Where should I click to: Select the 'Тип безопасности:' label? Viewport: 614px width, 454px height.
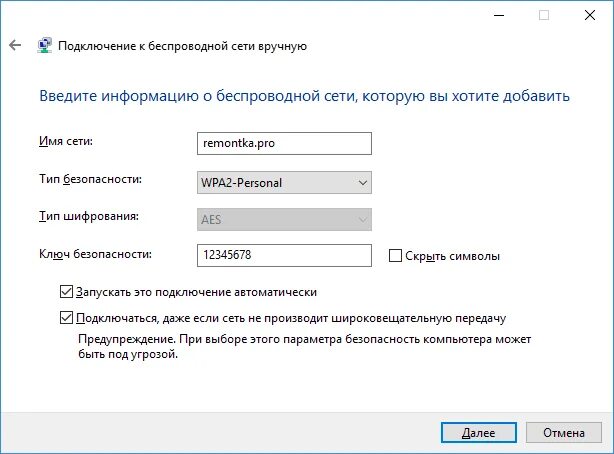pyautogui.click(x=90, y=179)
